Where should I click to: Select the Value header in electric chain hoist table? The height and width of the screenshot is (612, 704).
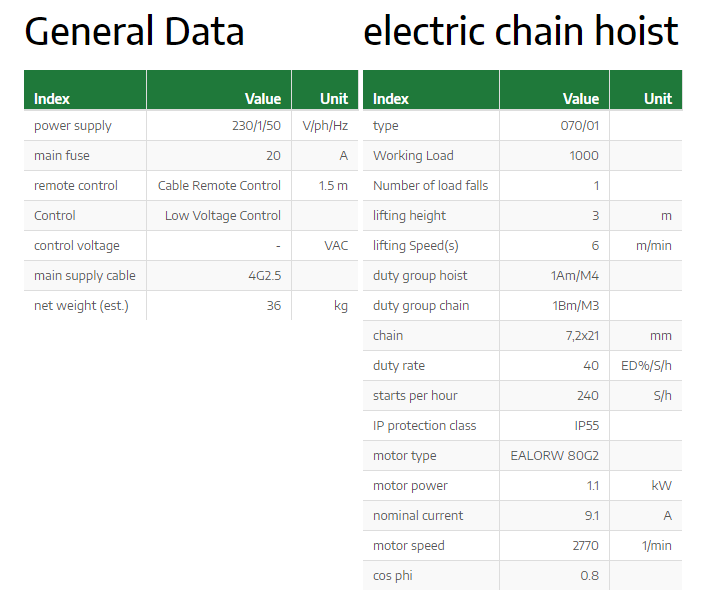tap(581, 99)
